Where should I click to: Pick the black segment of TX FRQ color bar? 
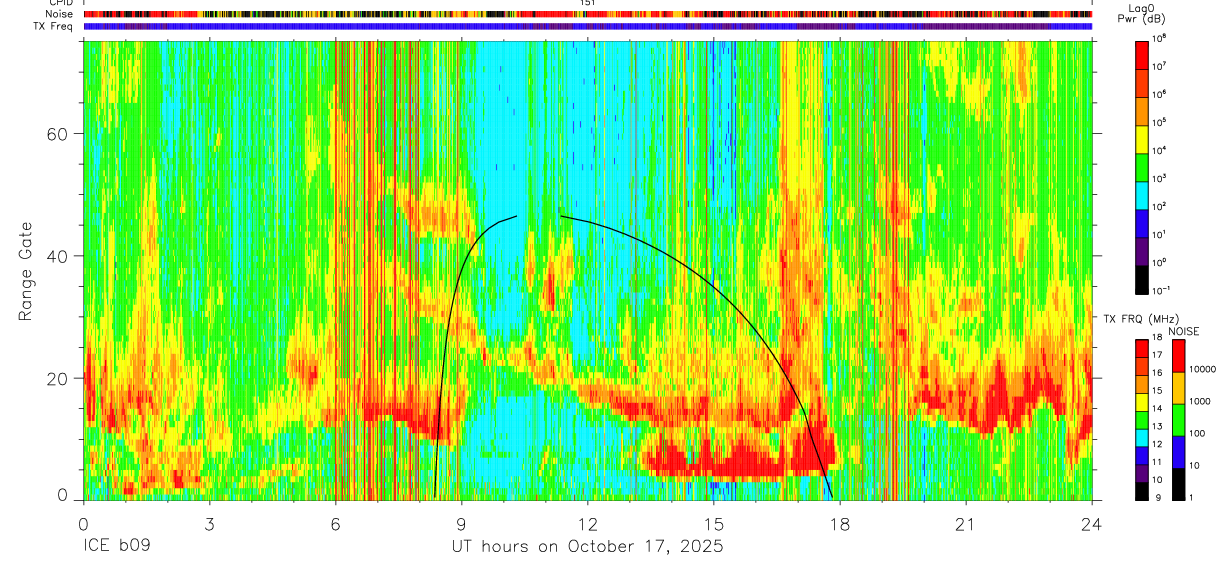1142,490
